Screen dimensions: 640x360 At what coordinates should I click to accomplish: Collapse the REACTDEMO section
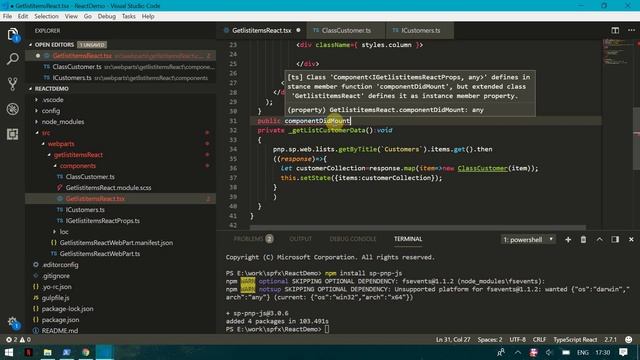pyautogui.click(x=31, y=89)
